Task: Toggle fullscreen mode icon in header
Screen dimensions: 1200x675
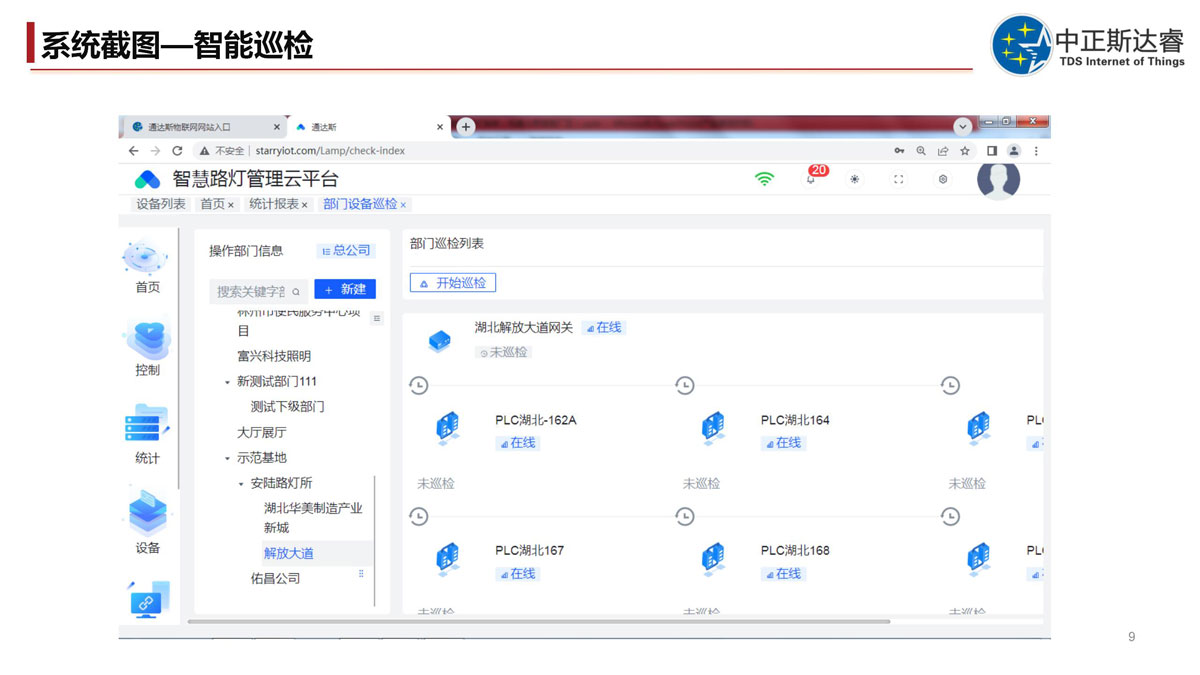Action: coord(898,179)
